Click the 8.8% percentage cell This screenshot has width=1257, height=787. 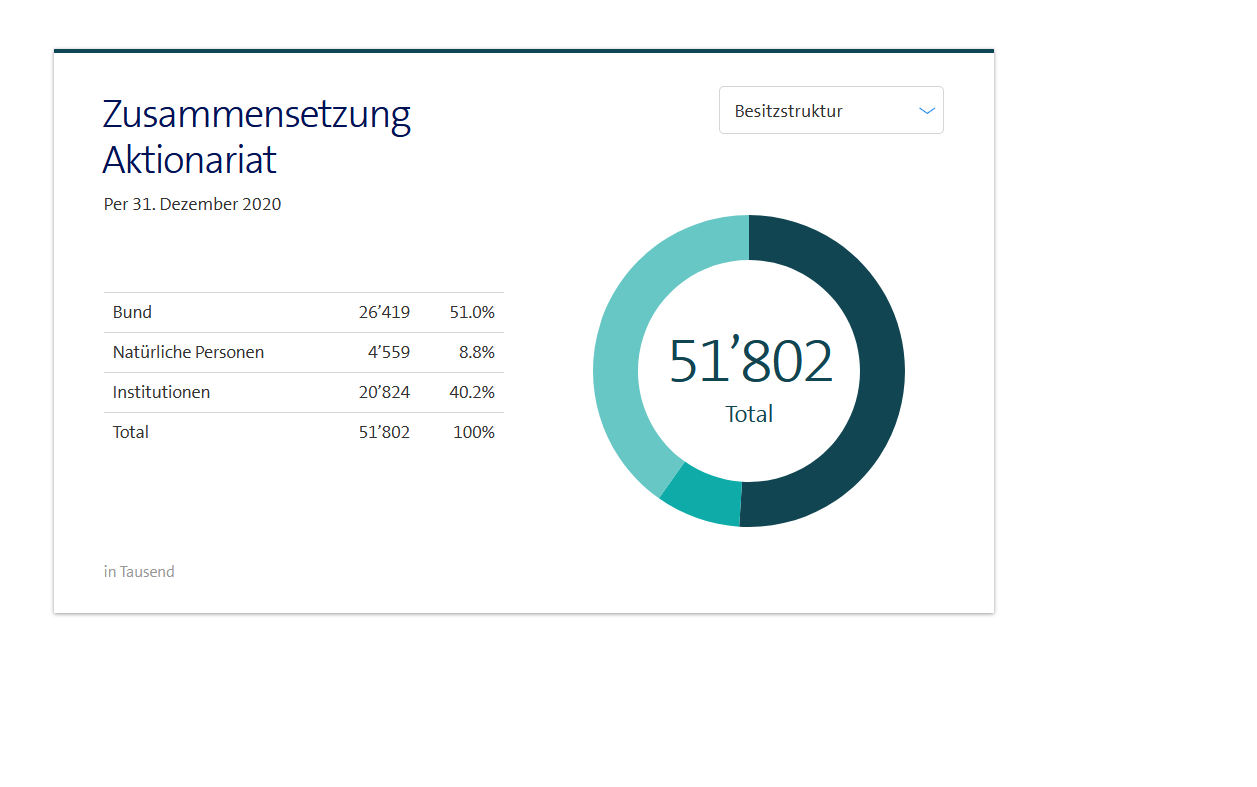pos(476,352)
